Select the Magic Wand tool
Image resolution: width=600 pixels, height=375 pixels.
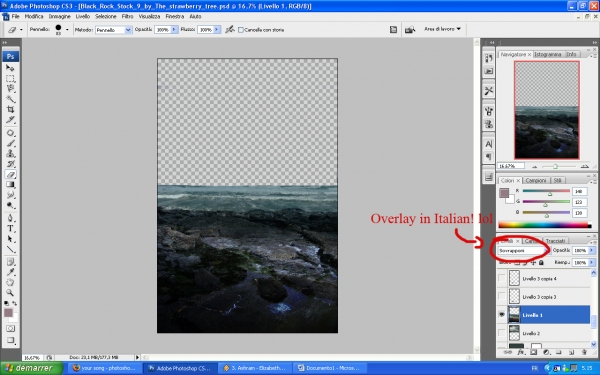[x=10, y=99]
